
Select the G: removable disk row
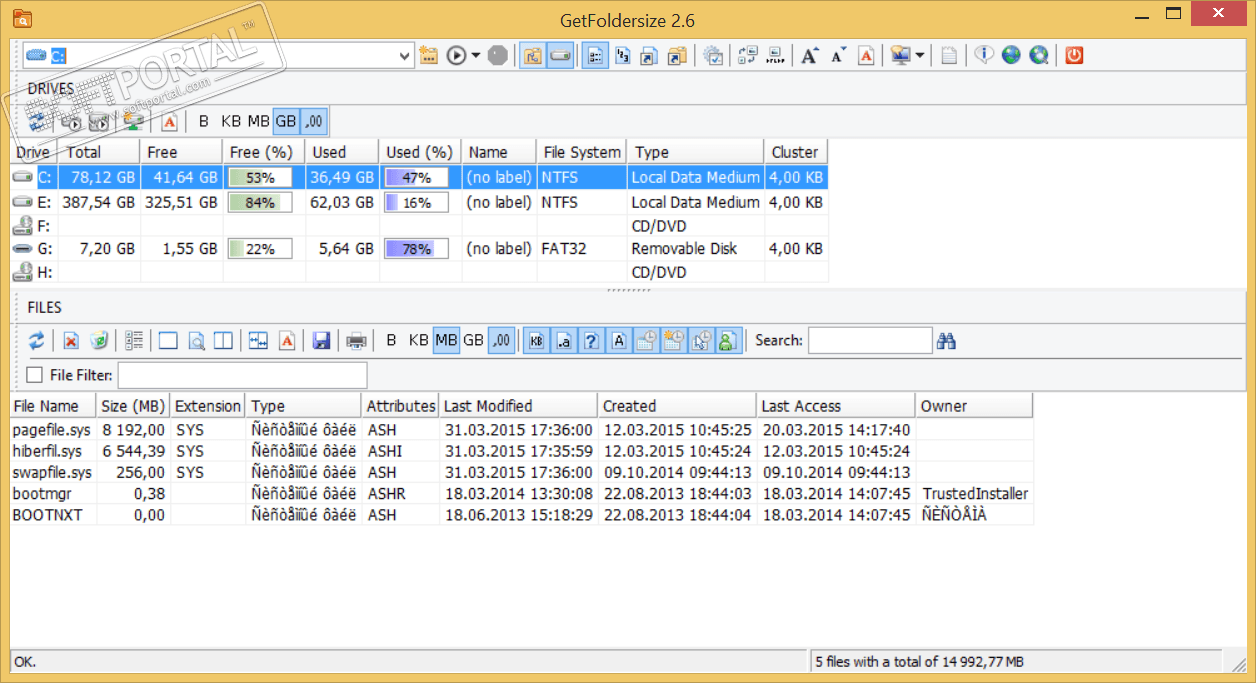click(x=419, y=248)
